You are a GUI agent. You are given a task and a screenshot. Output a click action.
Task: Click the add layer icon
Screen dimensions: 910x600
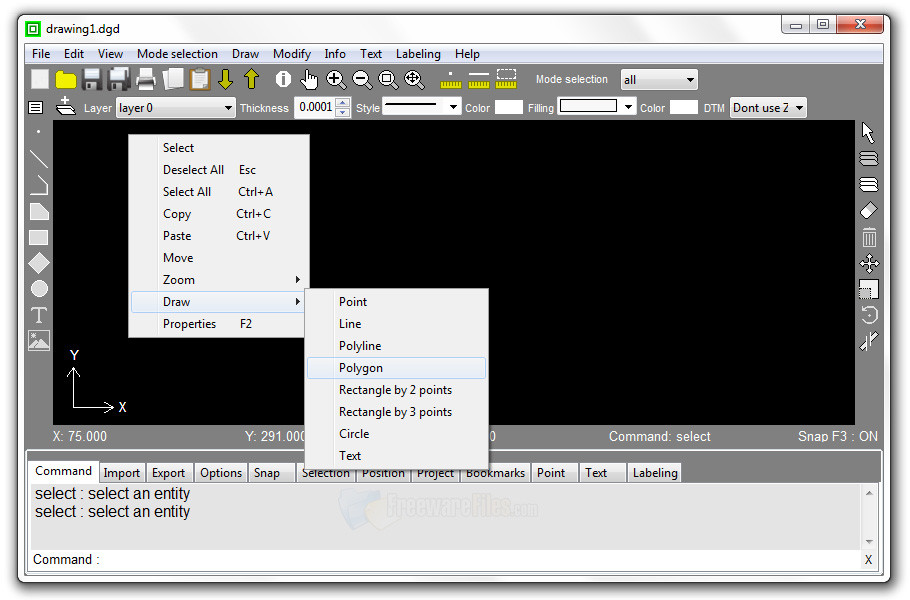pos(66,106)
